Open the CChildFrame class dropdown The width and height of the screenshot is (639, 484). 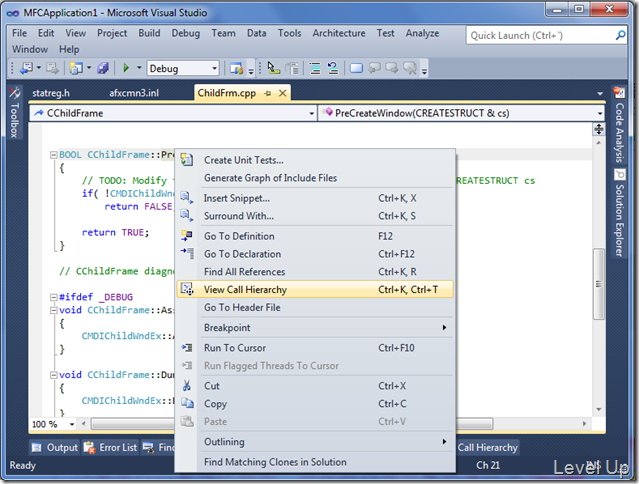(x=312, y=113)
